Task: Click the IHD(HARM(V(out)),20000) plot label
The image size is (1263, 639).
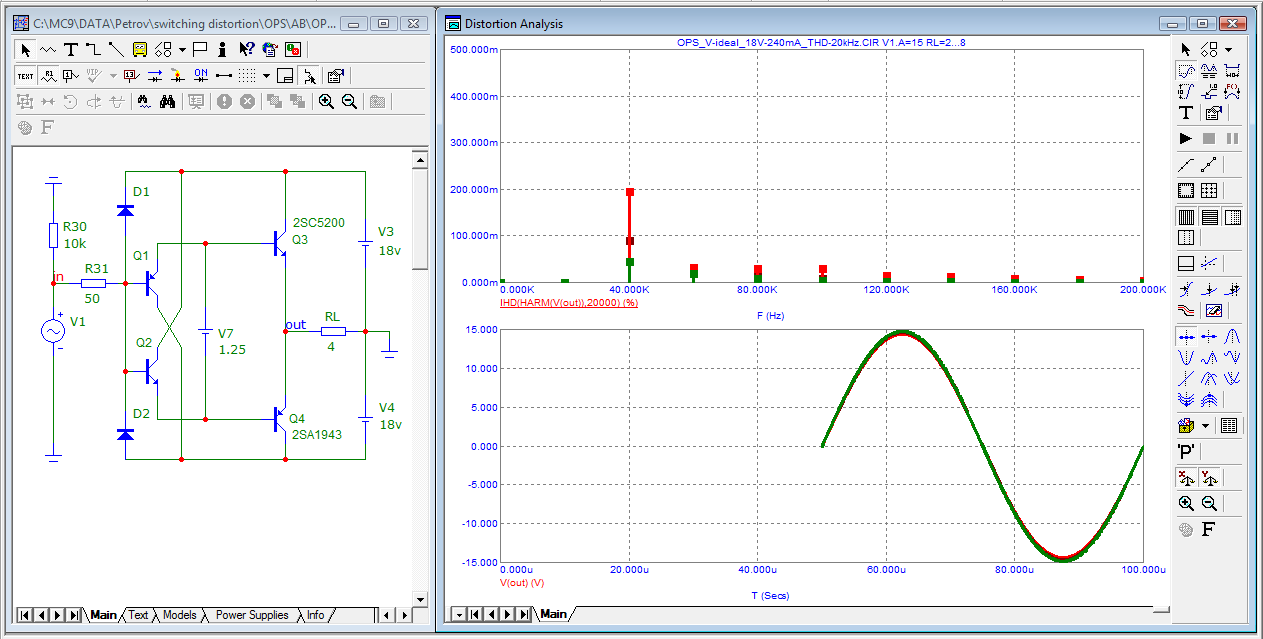Action: 568,302
